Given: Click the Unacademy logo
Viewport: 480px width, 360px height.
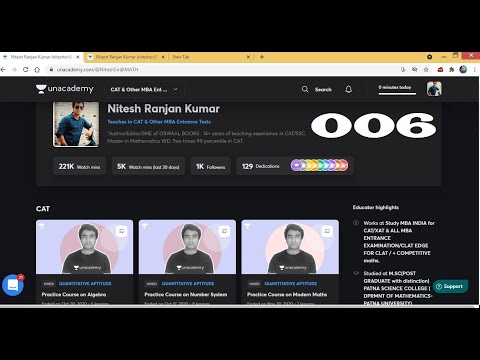Looking at the screenshot, I should pos(65,89).
